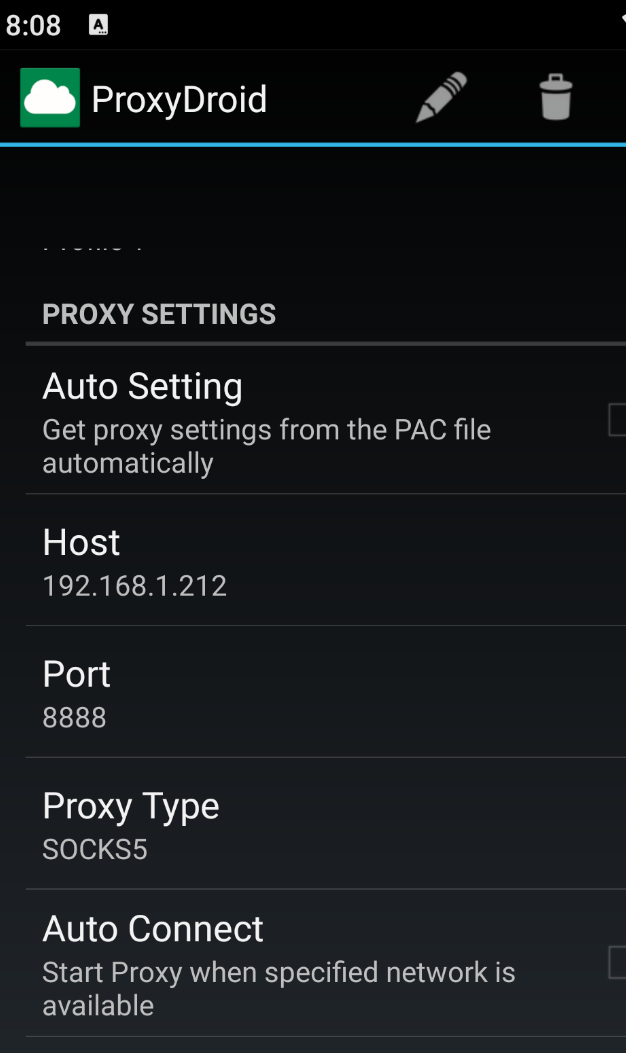The height and width of the screenshot is (1053, 626).
Task: Edit the 192.168.1.212 host address
Action: (x=135, y=586)
